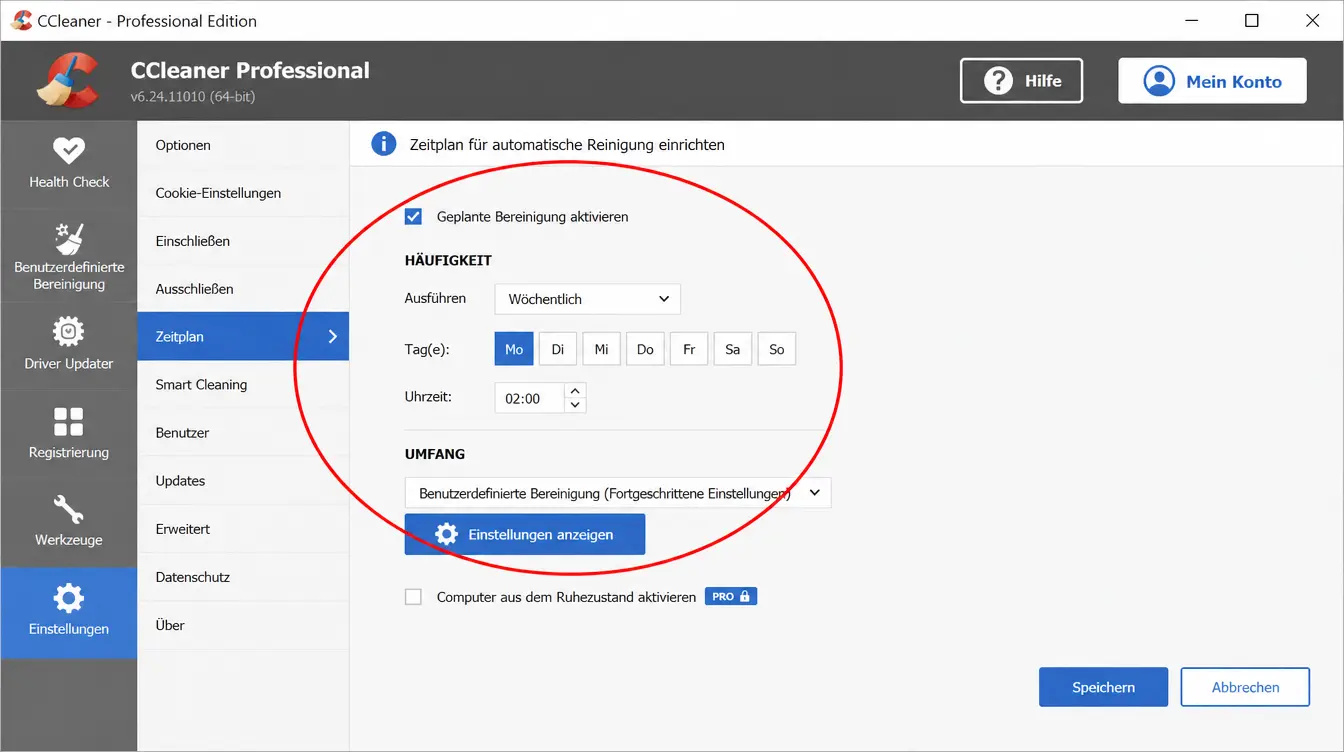Decrease Uhrzeit with down arrow

(x=575, y=405)
